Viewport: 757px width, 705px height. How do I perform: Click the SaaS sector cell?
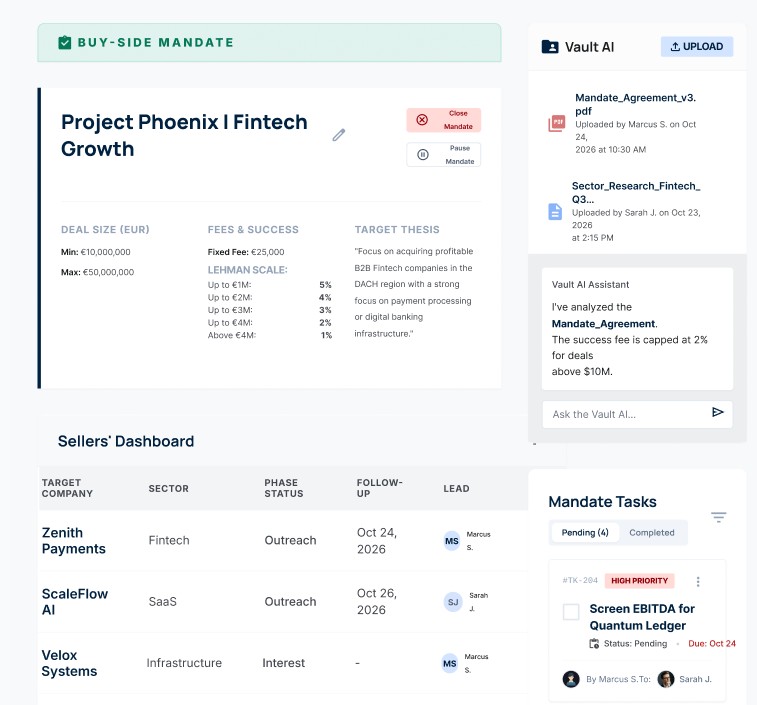(x=163, y=602)
